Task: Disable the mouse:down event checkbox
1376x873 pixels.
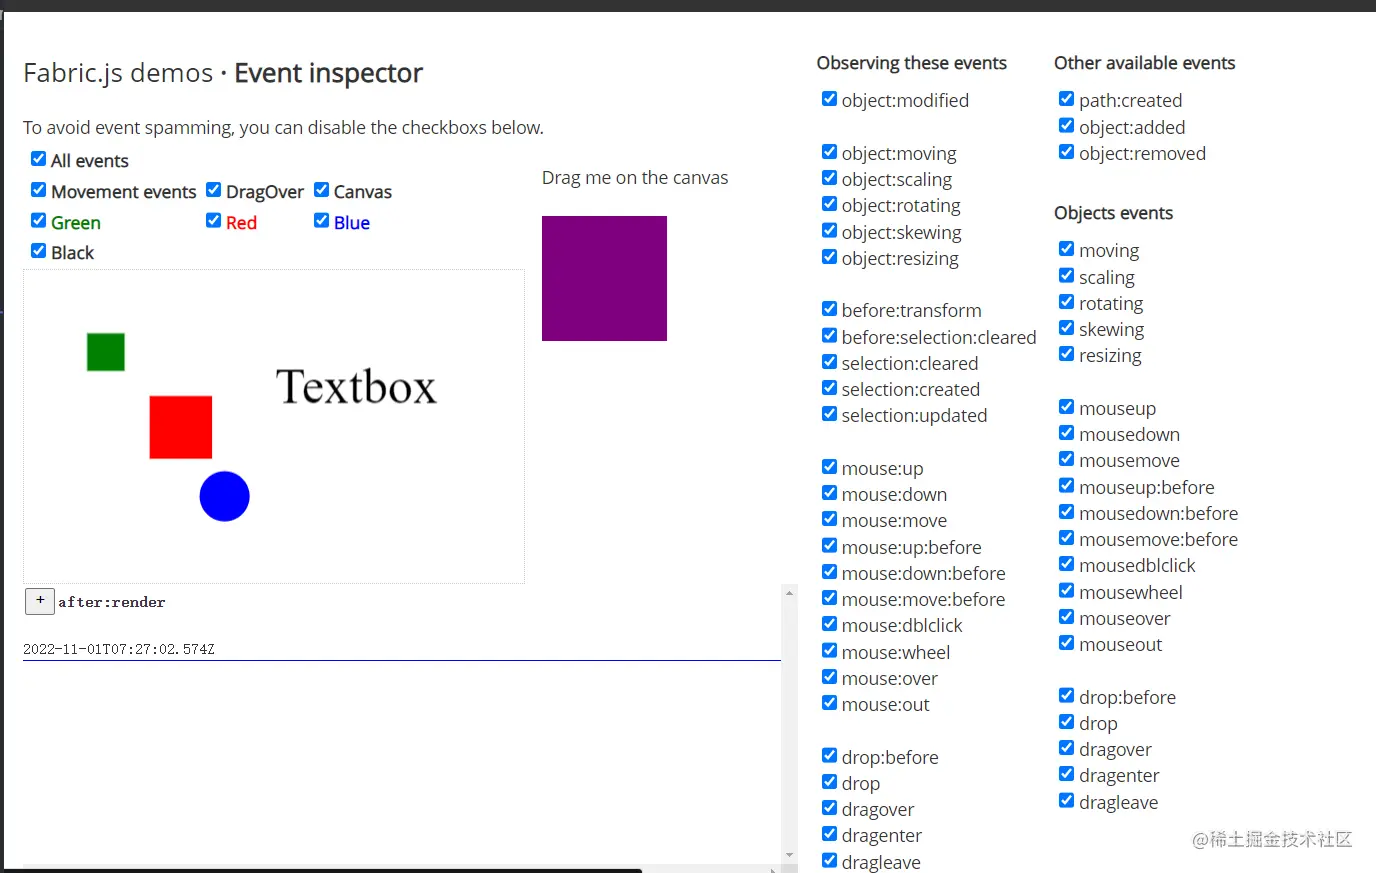Action: tap(829, 493)
